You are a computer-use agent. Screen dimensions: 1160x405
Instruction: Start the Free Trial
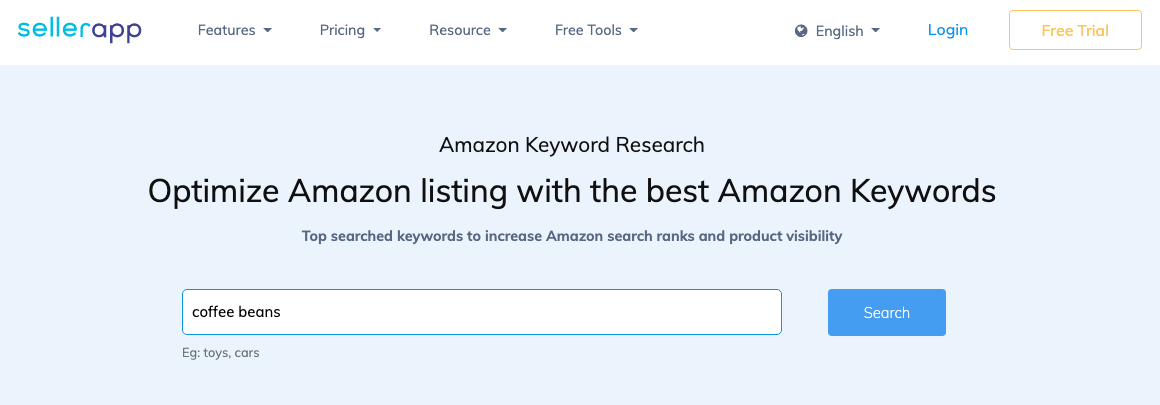tap(1075, 30)
